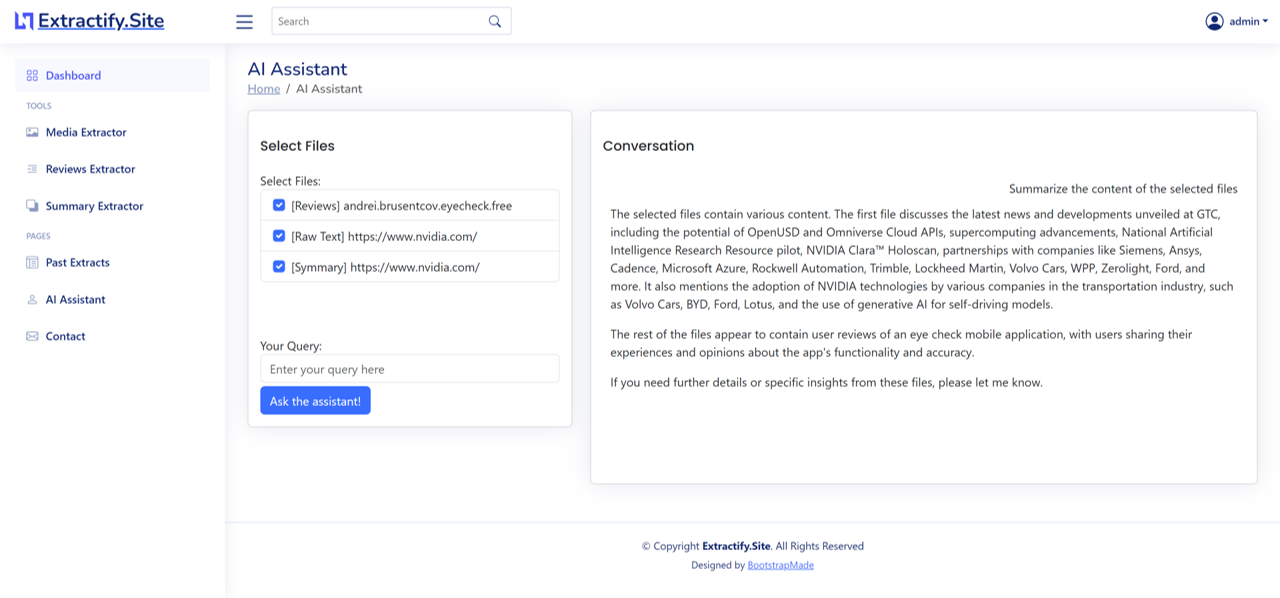Open Reviews Extractor in the sidebar
The height and width of the screenshot is (598, 1280).
click(x=112, y=169)
